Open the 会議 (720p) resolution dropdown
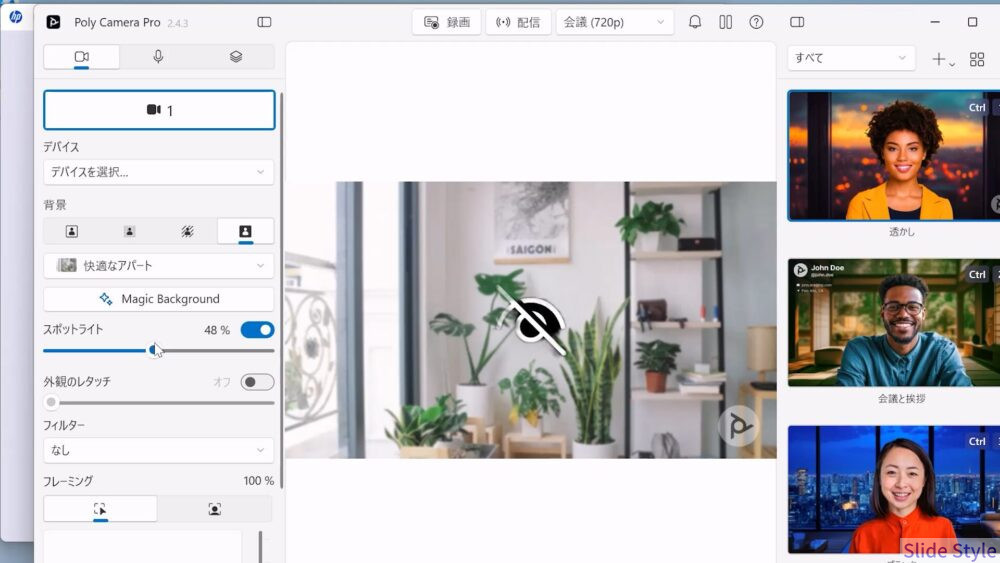The width and height of the screenshot is (1000, 563). click(x=614, y=22)
